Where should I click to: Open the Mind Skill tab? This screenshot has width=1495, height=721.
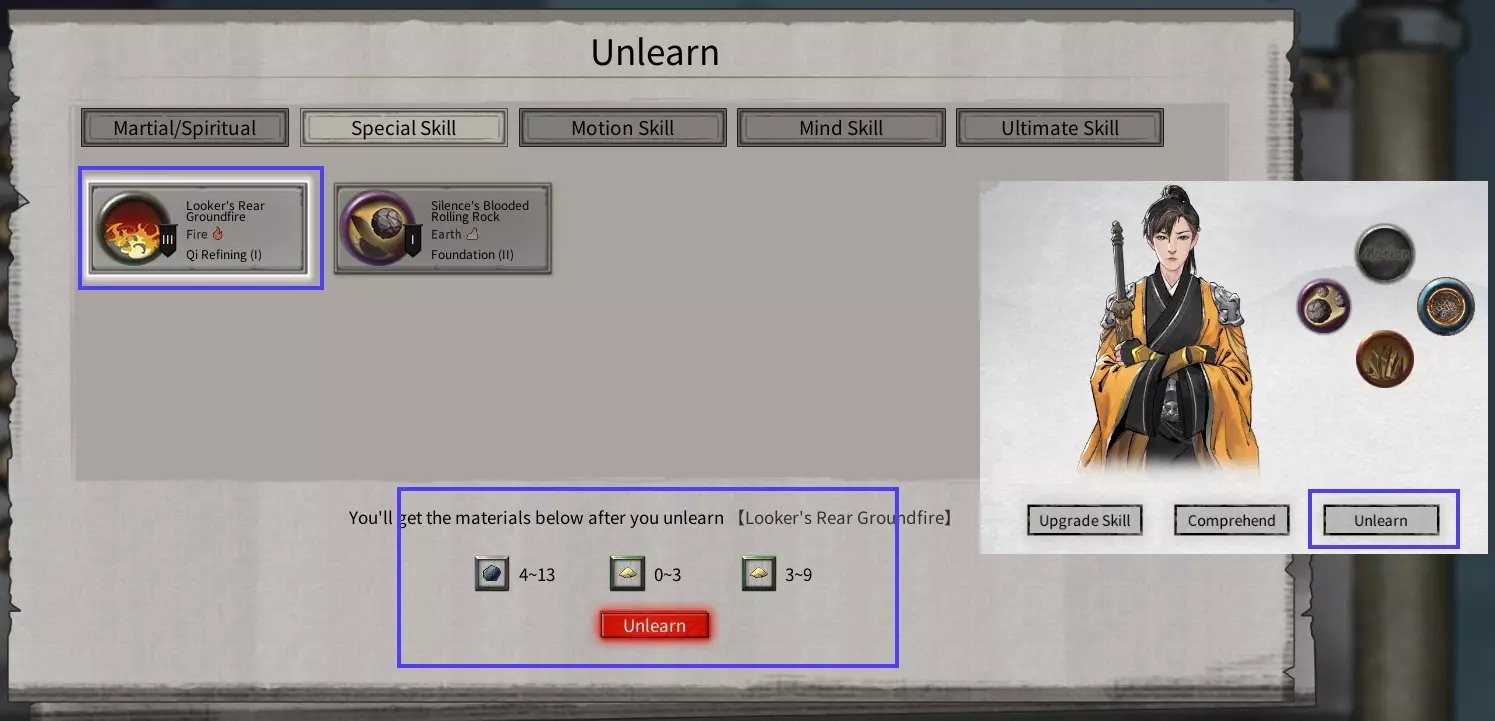(841, 128)
